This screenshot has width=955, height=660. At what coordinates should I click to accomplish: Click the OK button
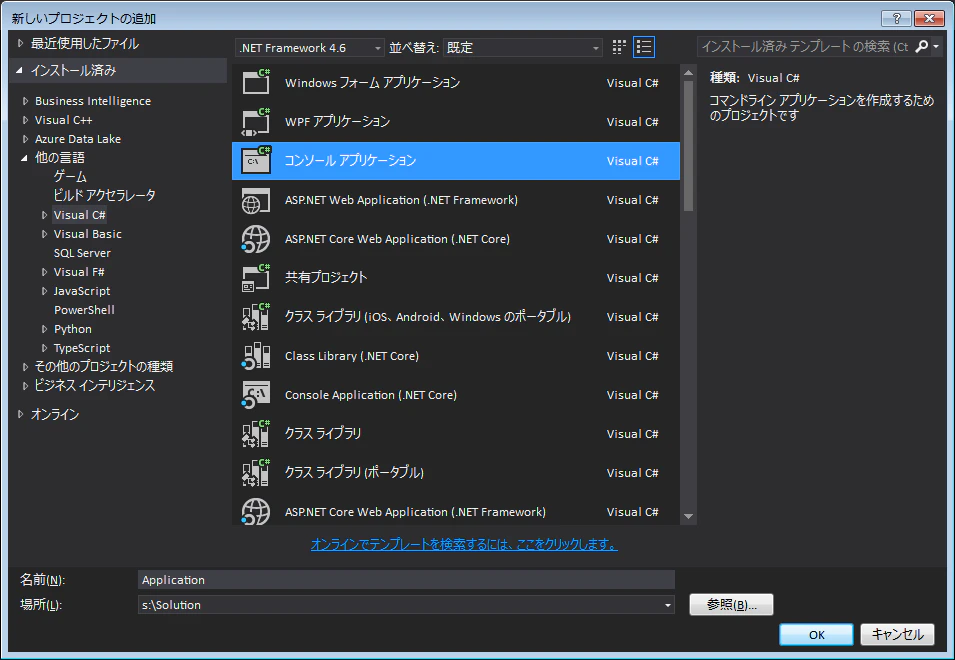point(816,635)
